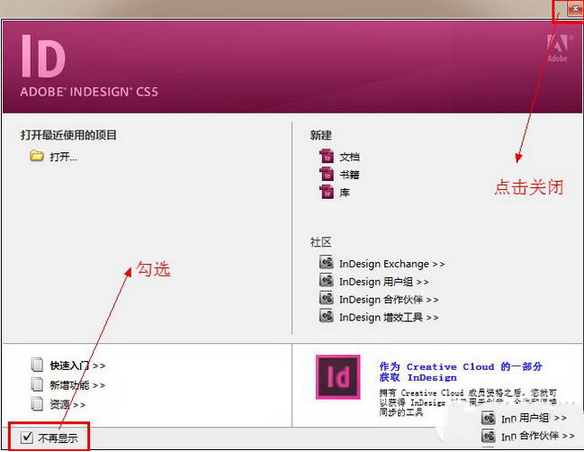
Task: Create a new 库 via its text link
Action: (345, 192)
